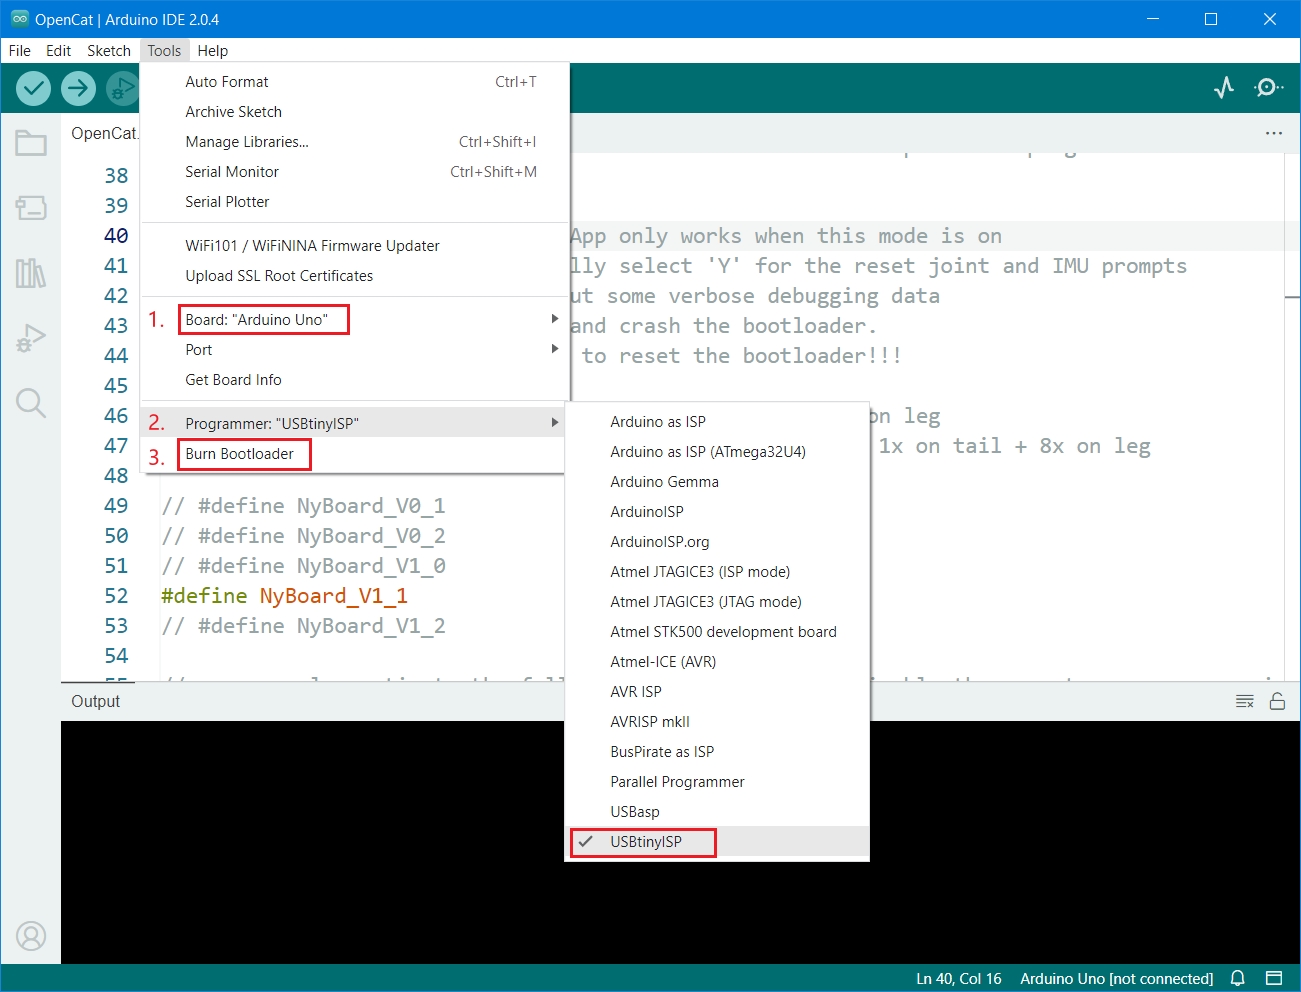
Task: Click the Upload arrow button
Action: click(x=78, y=89)
